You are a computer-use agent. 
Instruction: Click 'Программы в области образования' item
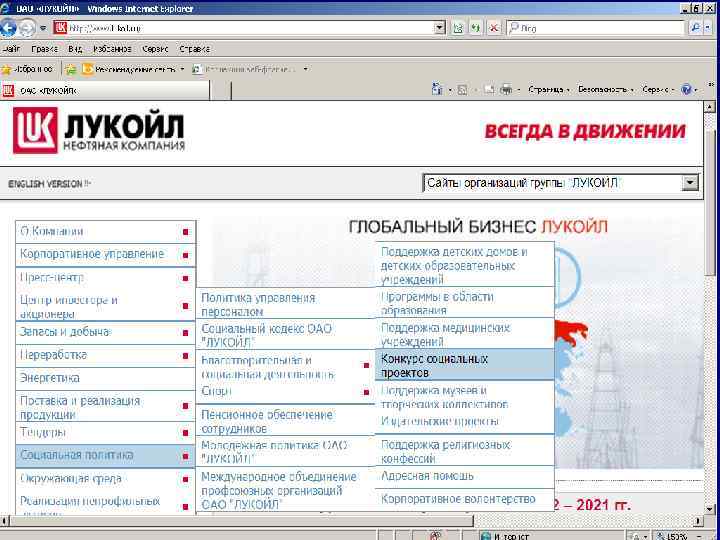pos(465,303)
